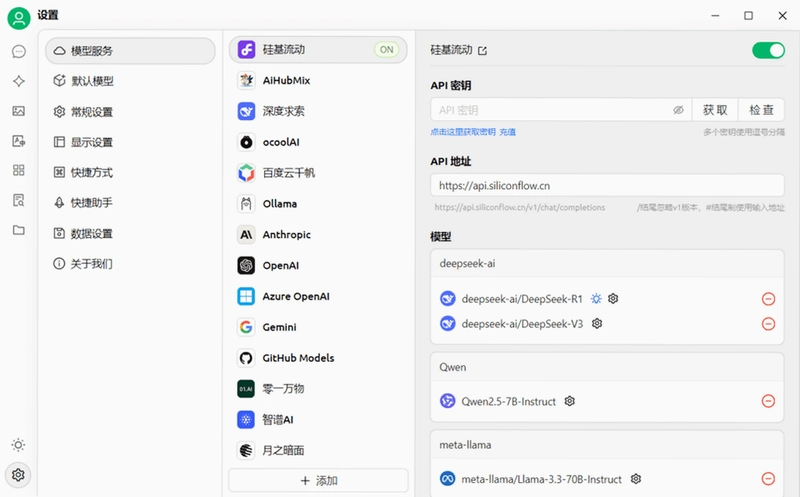Viewport: 800px width, 497px height.
Task: Select 百度云千帆 provider
Action: [x=318, y=173]
